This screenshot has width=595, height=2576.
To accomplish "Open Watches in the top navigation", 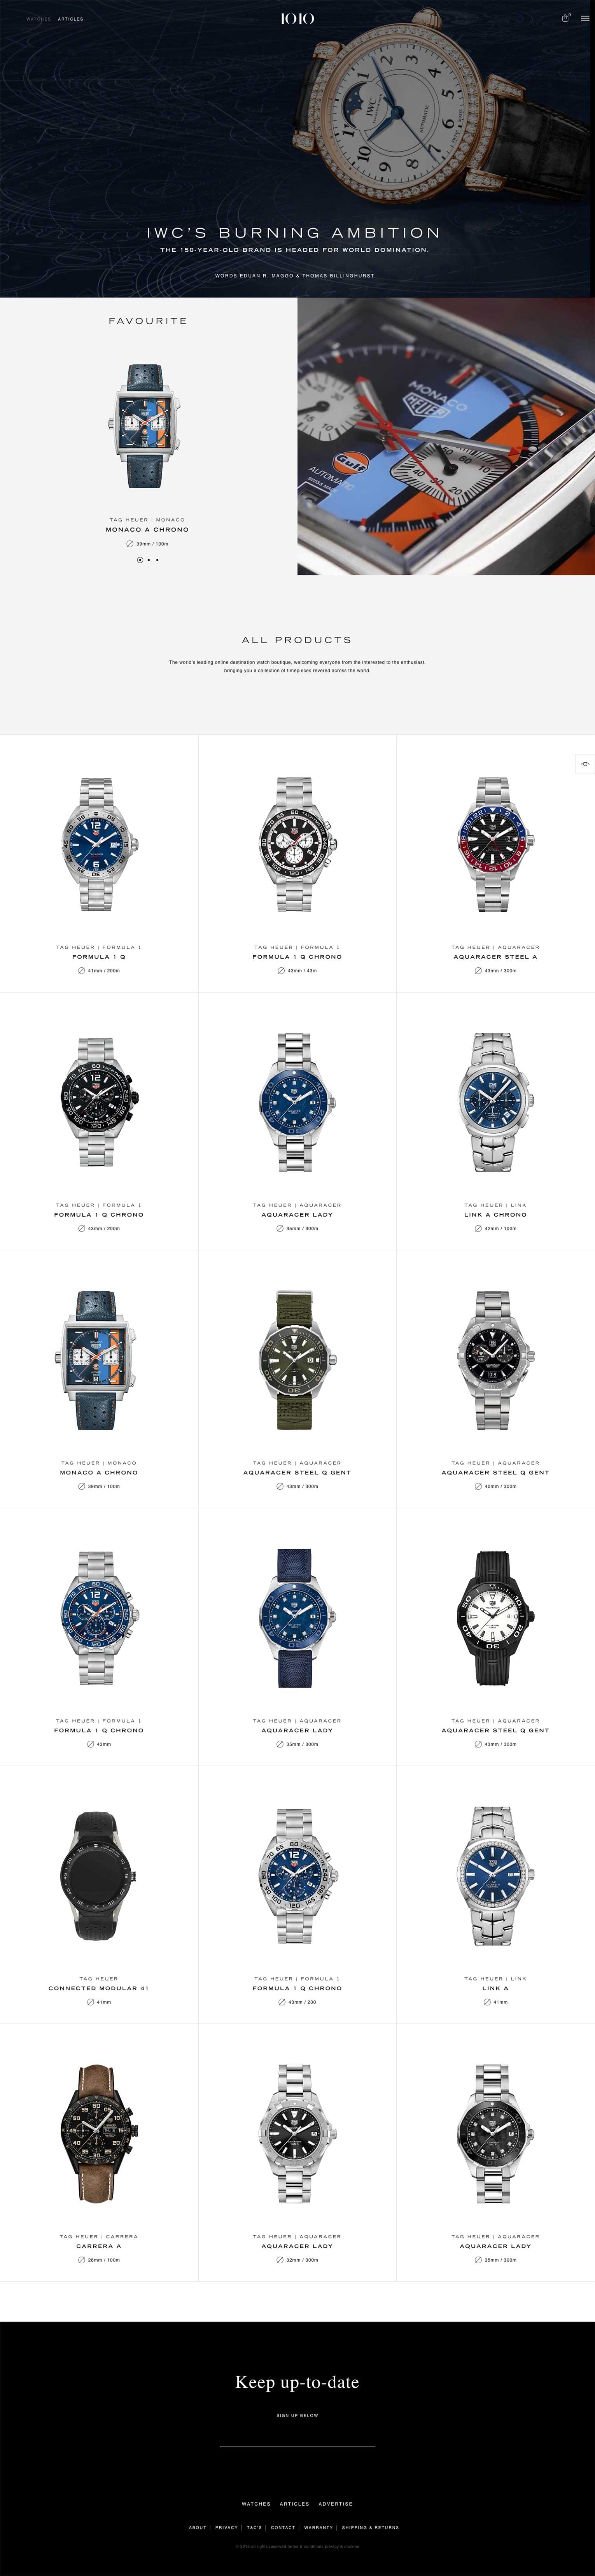I will (x=38, y=19).
